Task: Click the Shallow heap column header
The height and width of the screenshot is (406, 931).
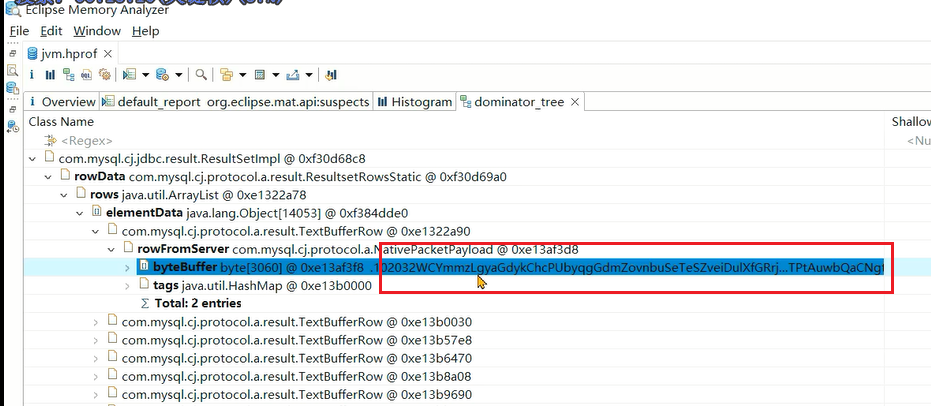Action: point(910,122)
